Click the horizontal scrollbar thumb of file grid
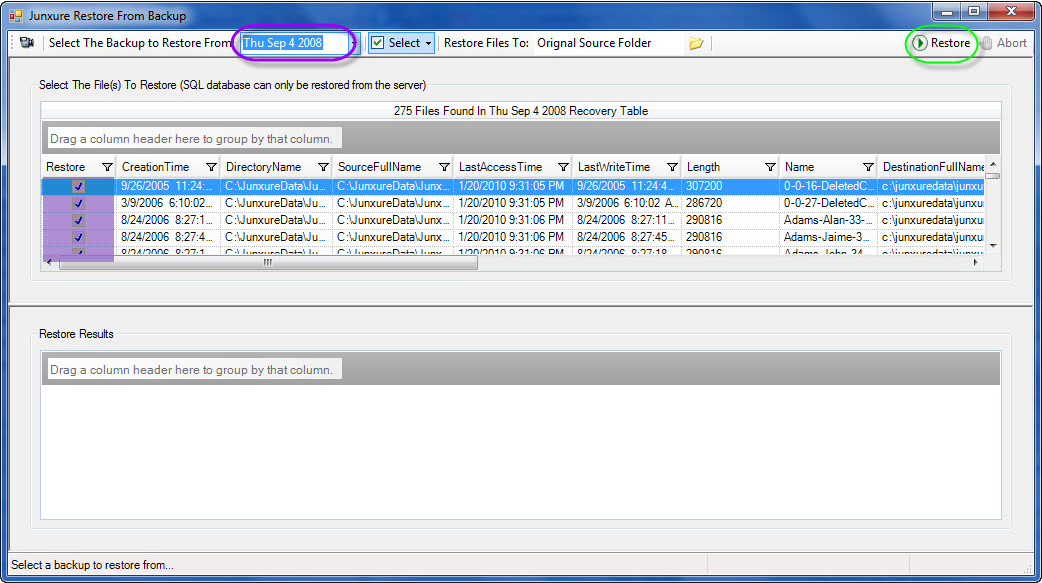This screenshot has width=1042, height=583. [x=268, y=263]
